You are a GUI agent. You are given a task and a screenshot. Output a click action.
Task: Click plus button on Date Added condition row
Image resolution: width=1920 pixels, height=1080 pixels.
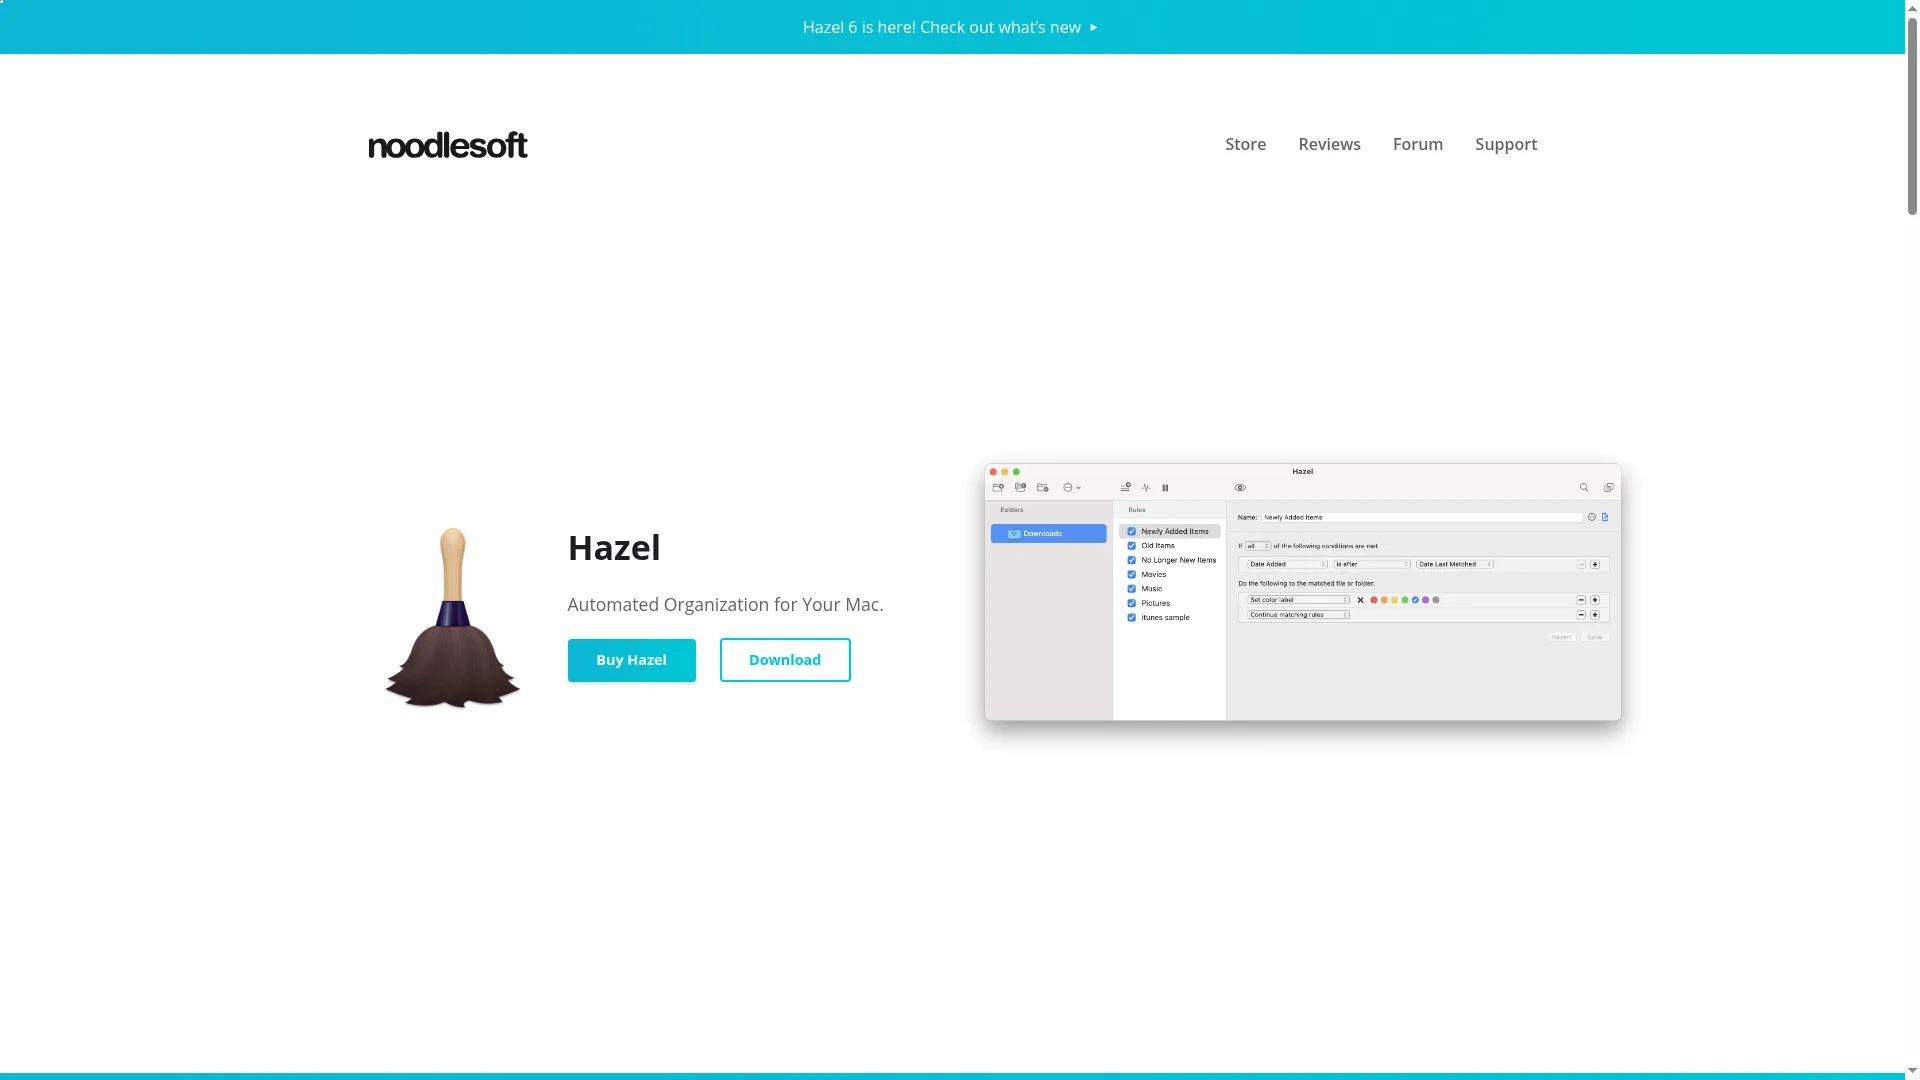tap(1595, 564)
